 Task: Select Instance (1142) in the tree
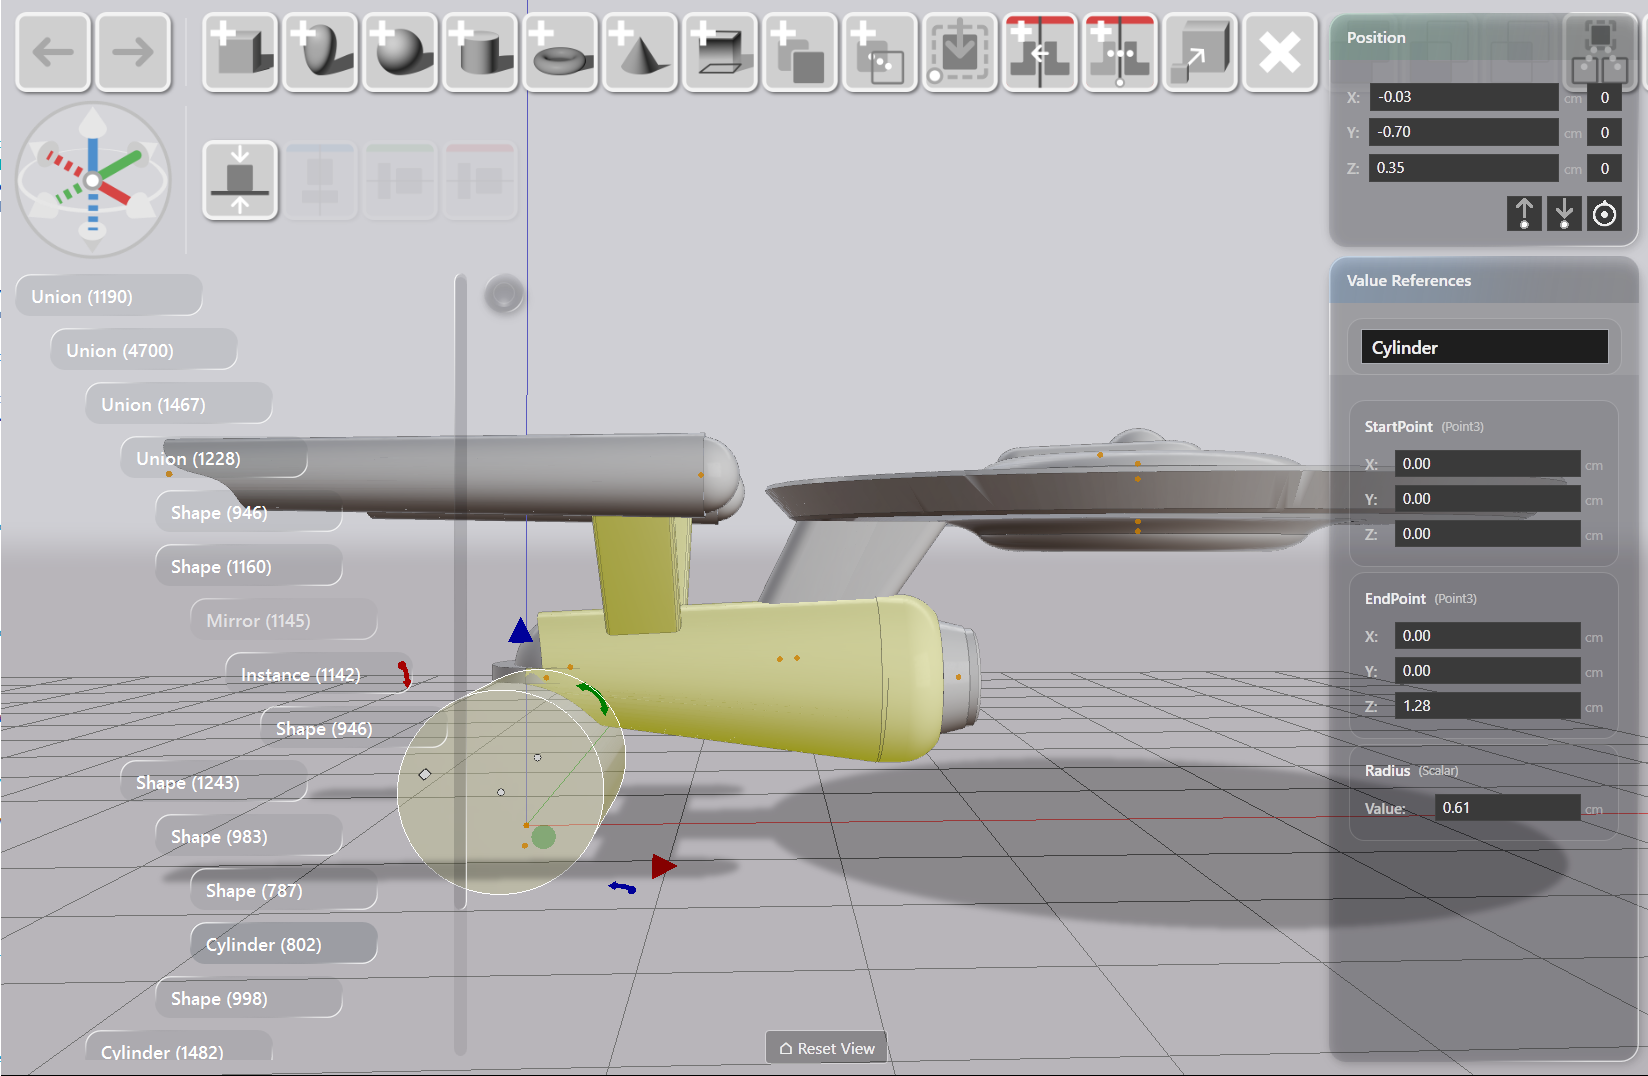tap(319, 674)
